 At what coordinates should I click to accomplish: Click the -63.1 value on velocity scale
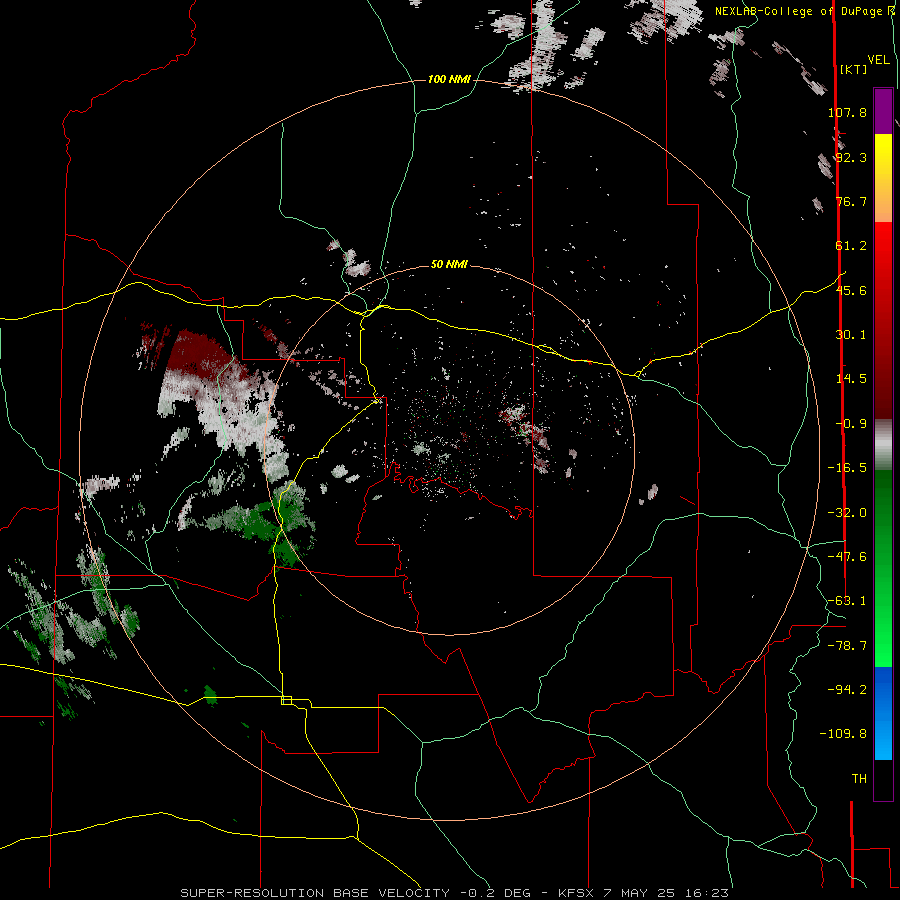[x=847, y=601]
